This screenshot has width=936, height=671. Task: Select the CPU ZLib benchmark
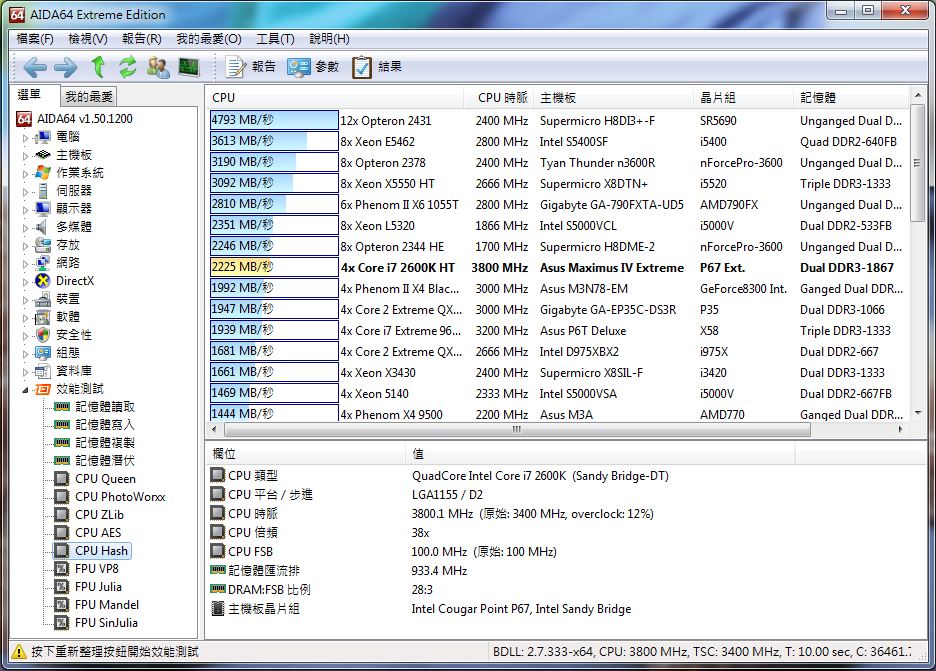[99, 515]
